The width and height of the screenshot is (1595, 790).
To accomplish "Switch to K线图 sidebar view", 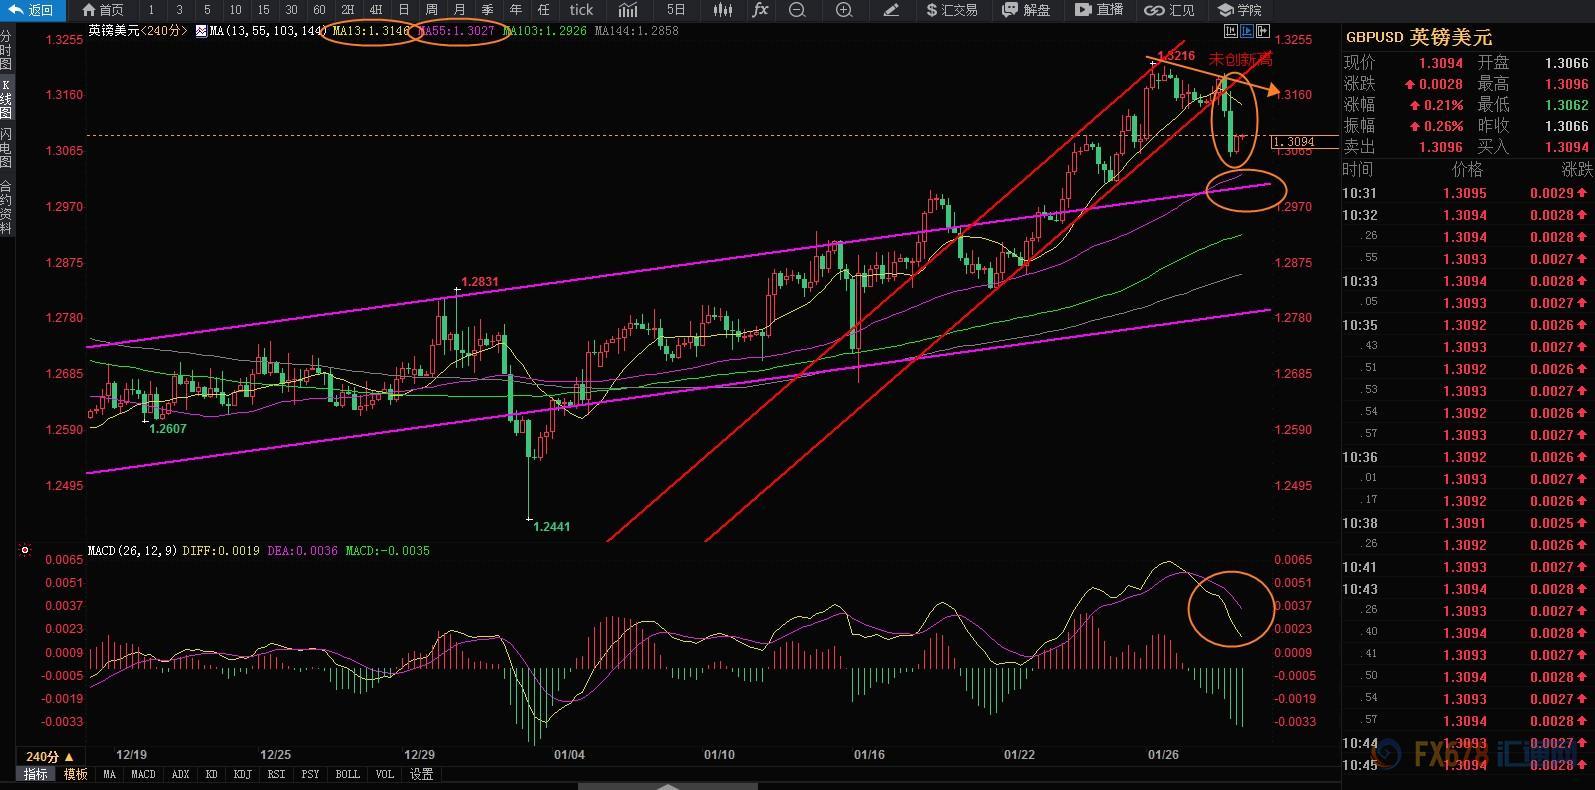I will tap(6, 99).
